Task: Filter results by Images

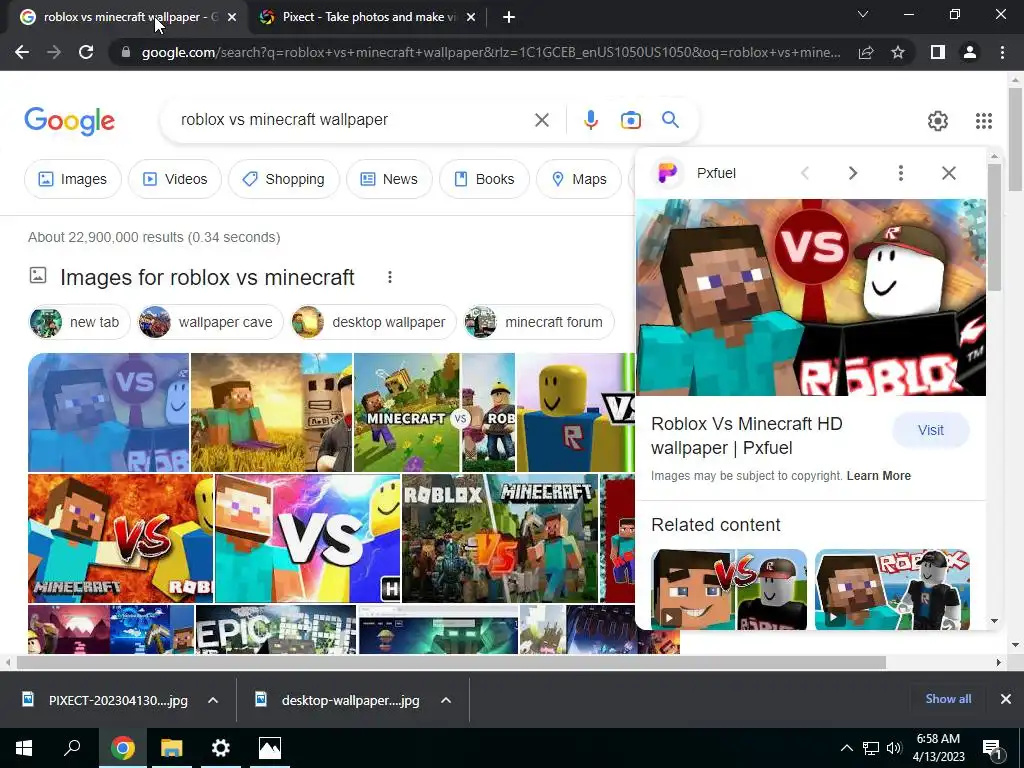Action: pos(72,179)
